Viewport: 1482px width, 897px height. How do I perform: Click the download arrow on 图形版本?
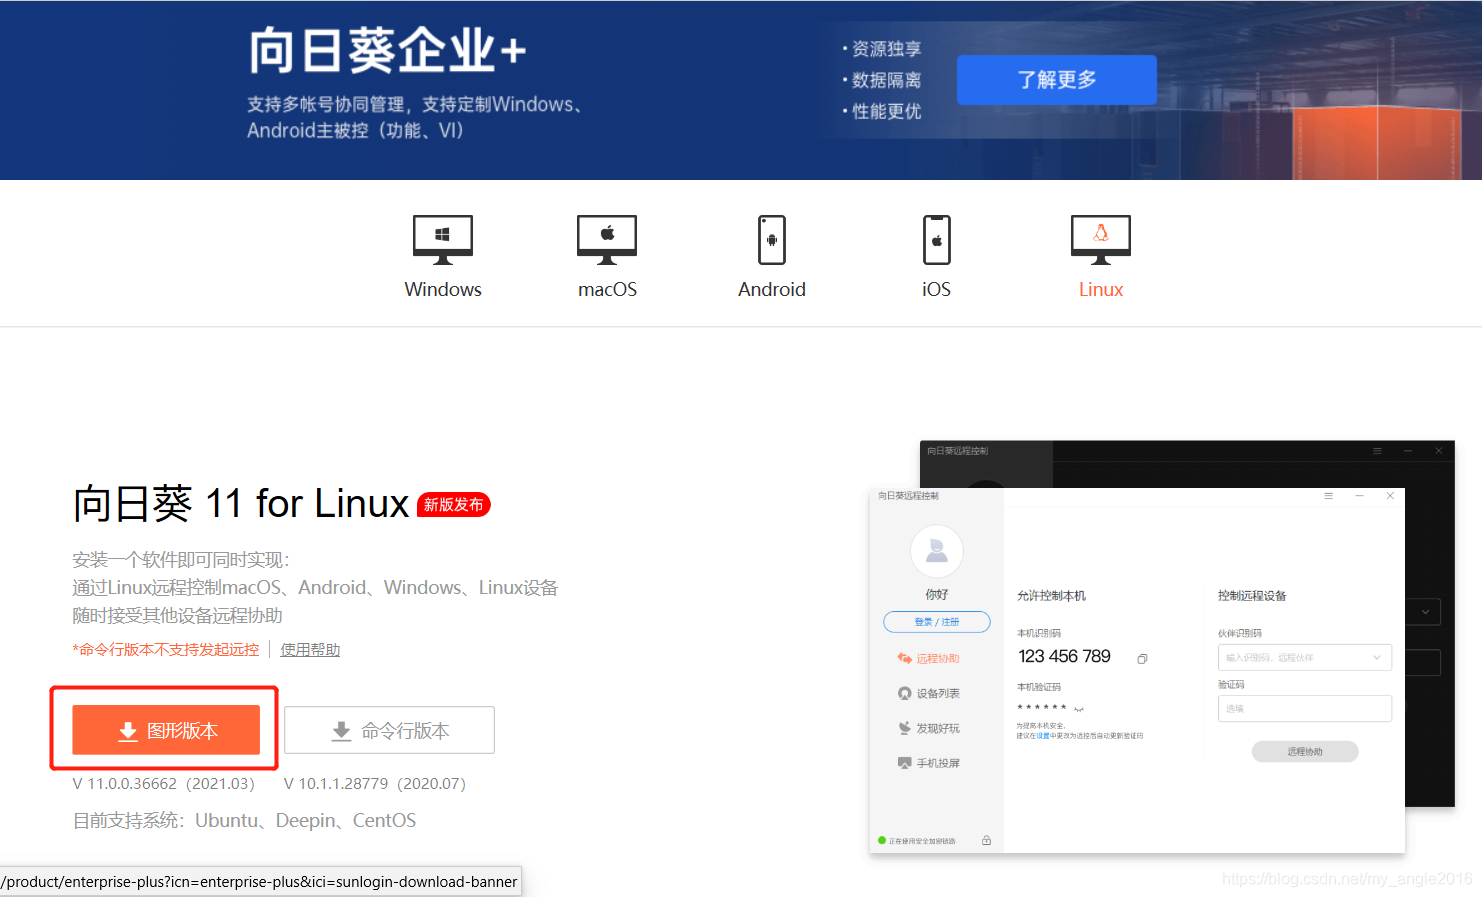(x=128, y=732)
